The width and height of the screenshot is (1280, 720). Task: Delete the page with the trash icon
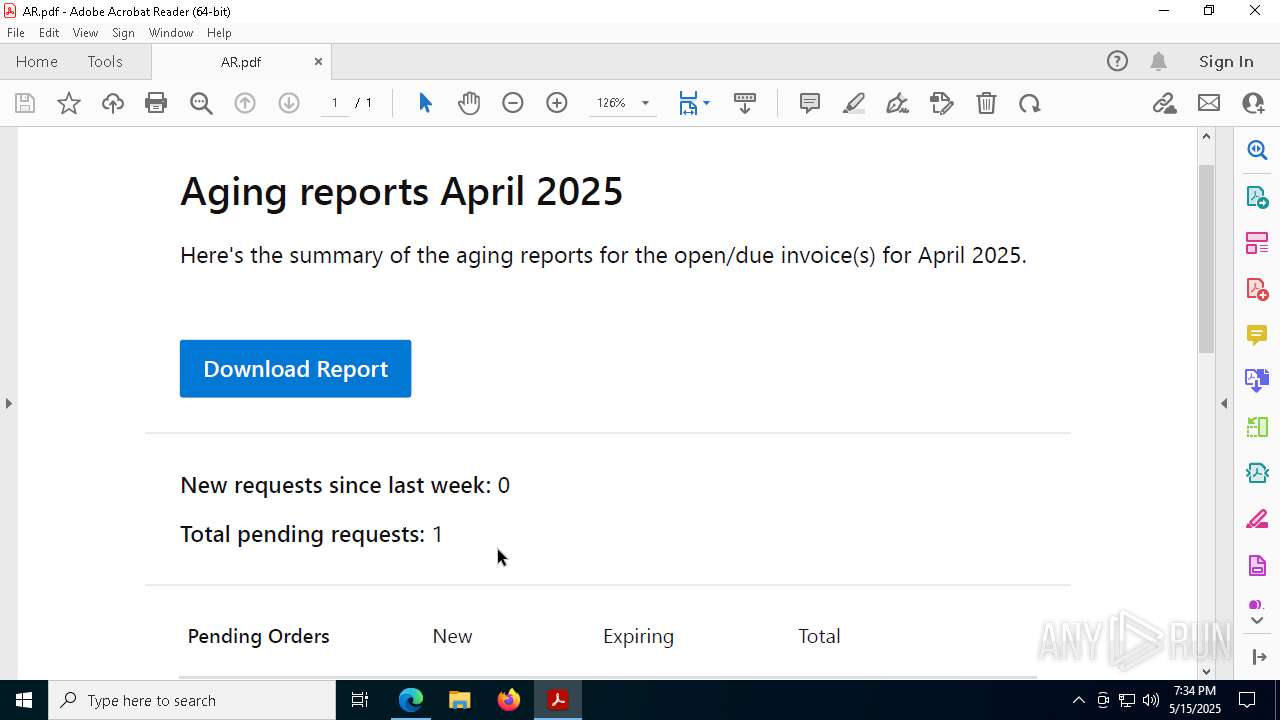986,103
